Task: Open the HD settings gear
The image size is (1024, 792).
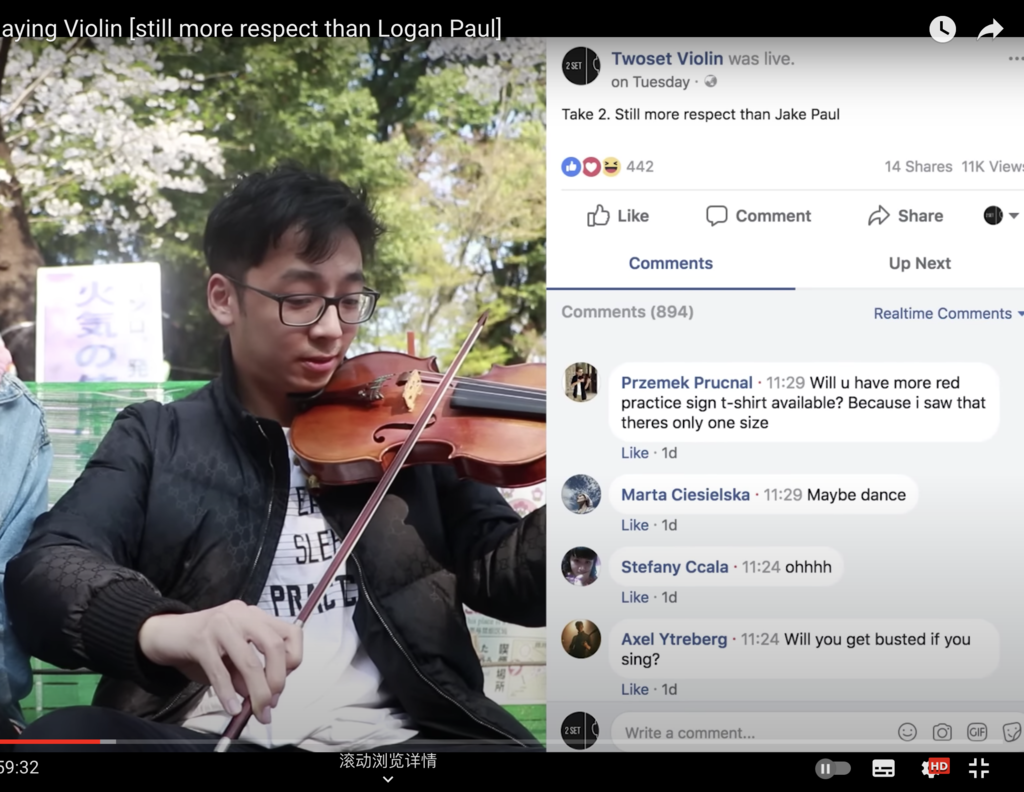Action: click(x=933, y=768)
